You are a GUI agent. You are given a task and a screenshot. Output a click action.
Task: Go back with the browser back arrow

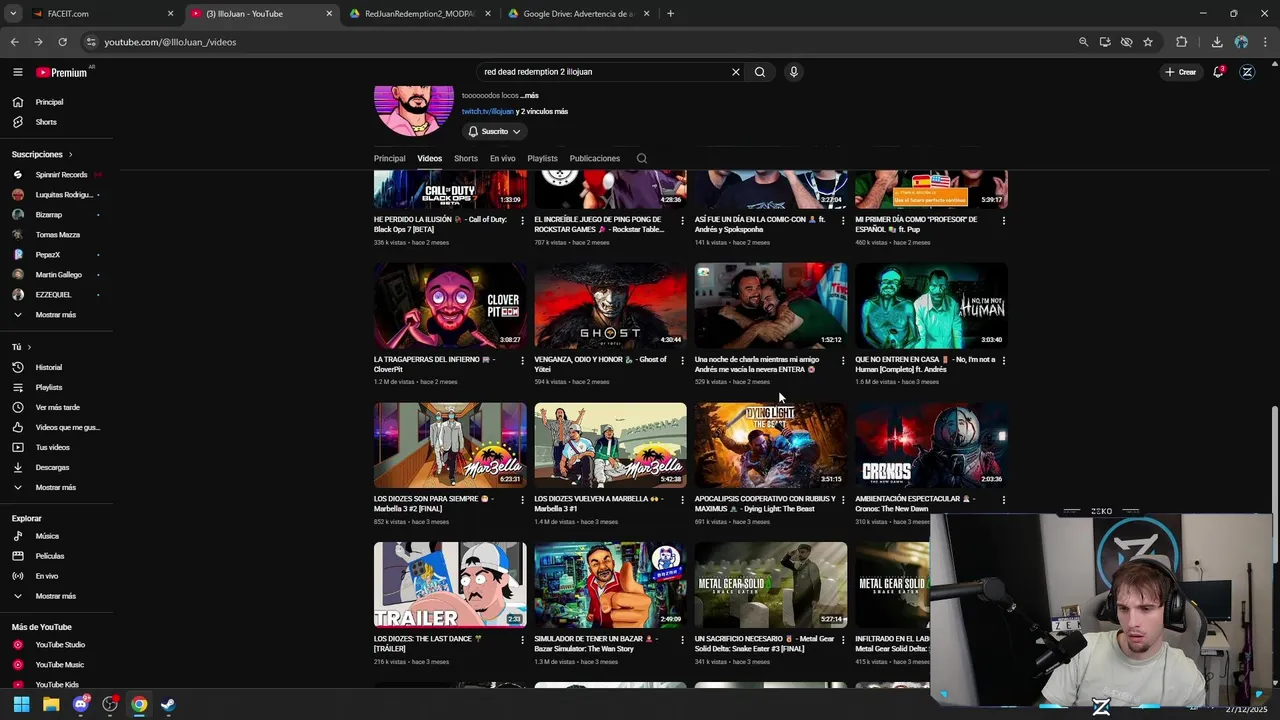coord(14,42)
